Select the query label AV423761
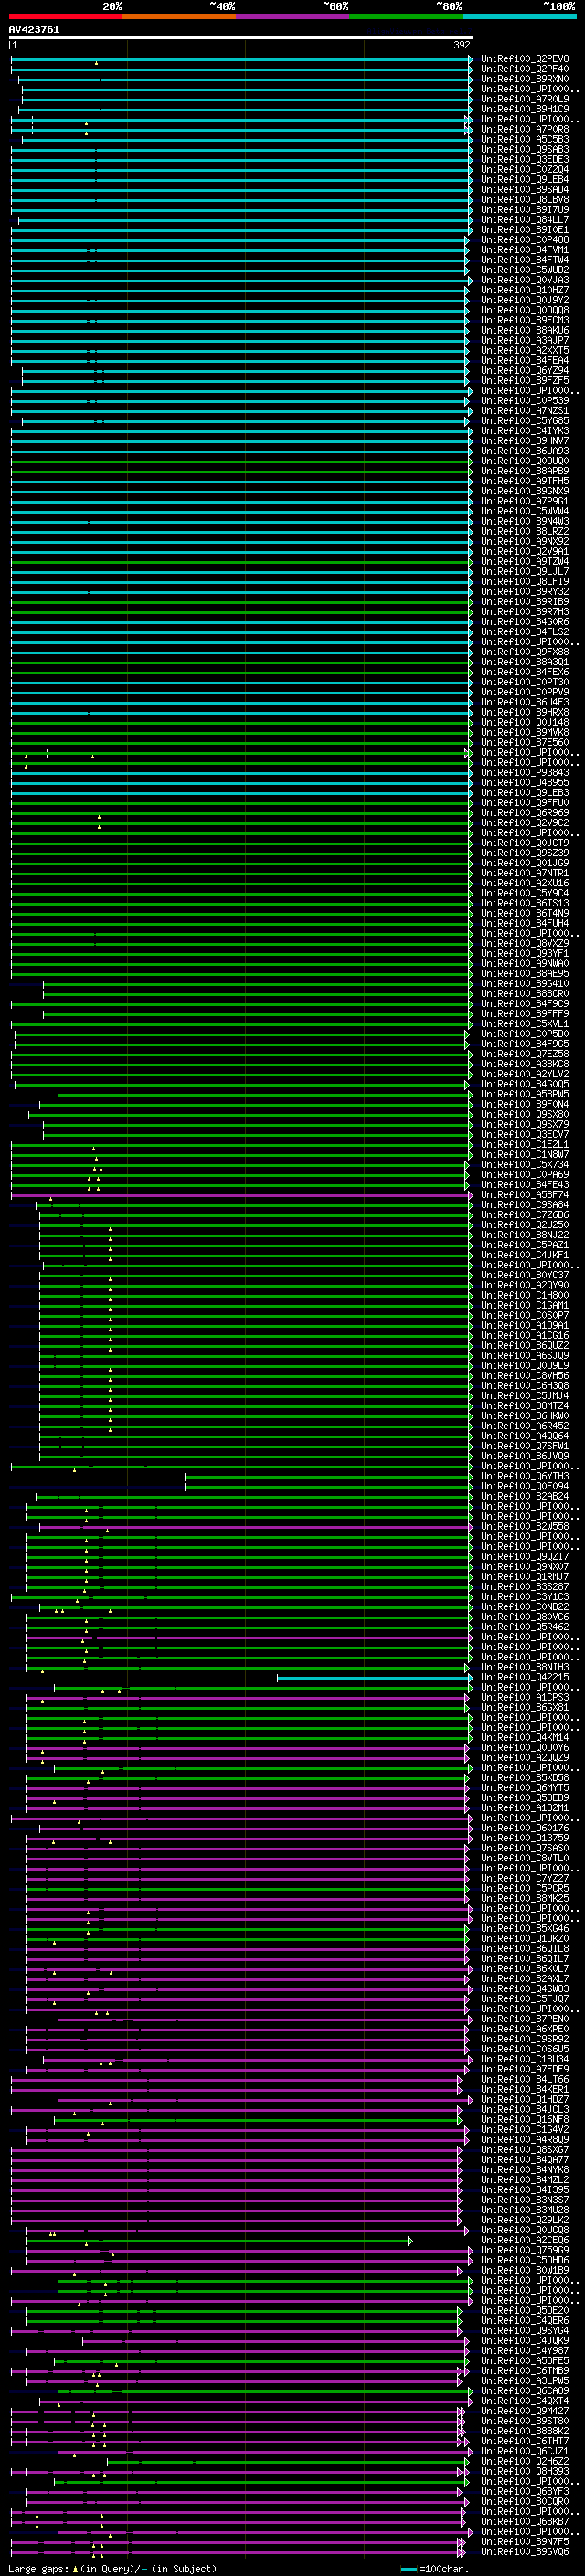585x2576 pixels. (x=34, y=30)
